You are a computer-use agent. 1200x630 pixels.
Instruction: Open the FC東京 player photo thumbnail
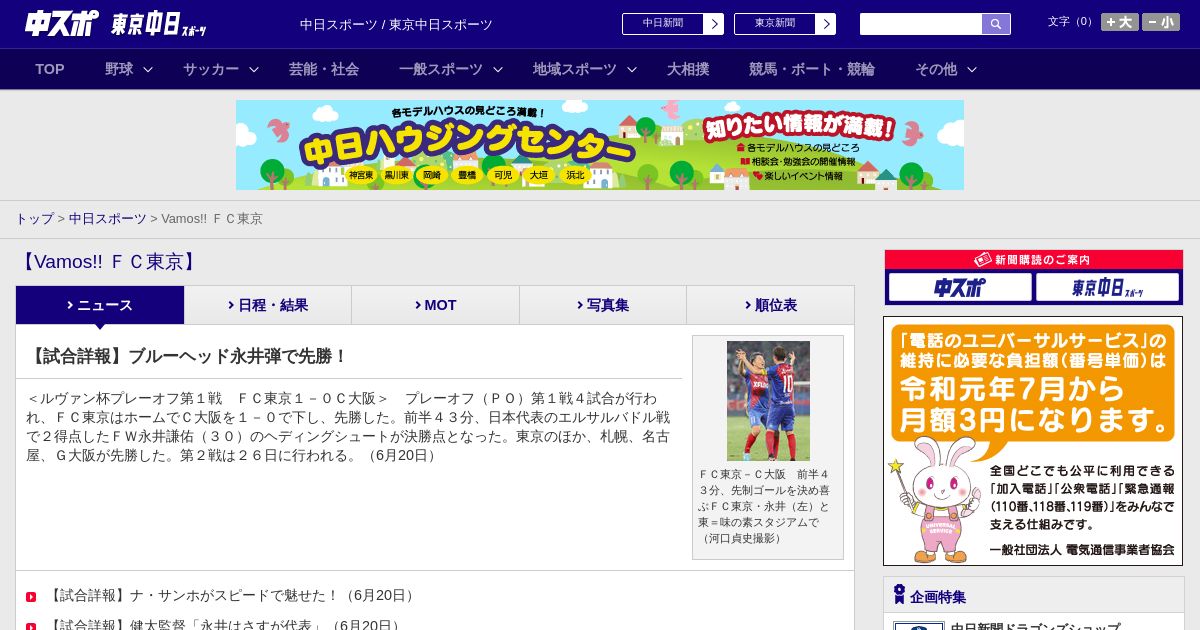point(768,400)
